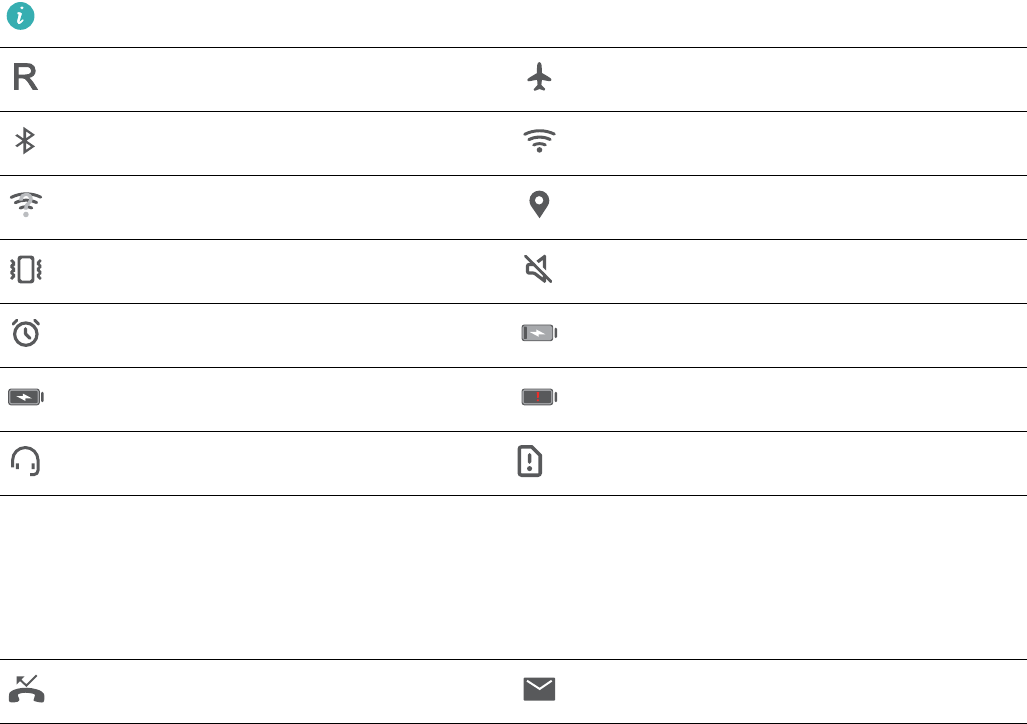Screen dimensions: 1027x724
Task: Click the teal info icon
Action: coord(20,16)
